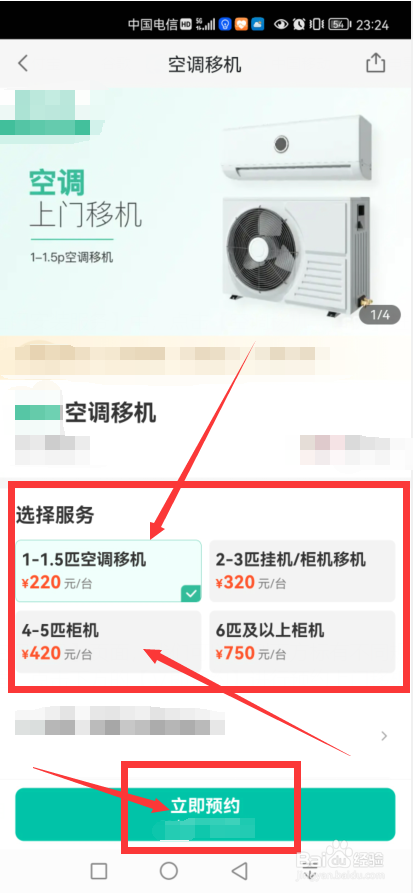This screenshot has height=893, width=413.
Task: Tap the Android back triangle icon
Action: click(240, 871)
